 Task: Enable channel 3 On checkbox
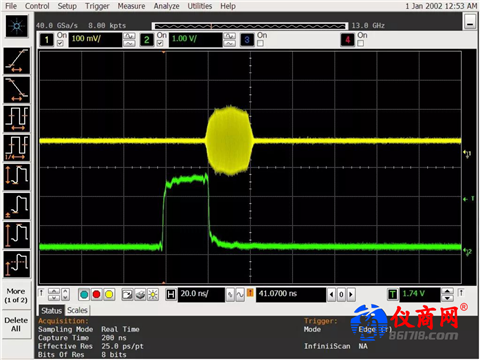point(260,43)
